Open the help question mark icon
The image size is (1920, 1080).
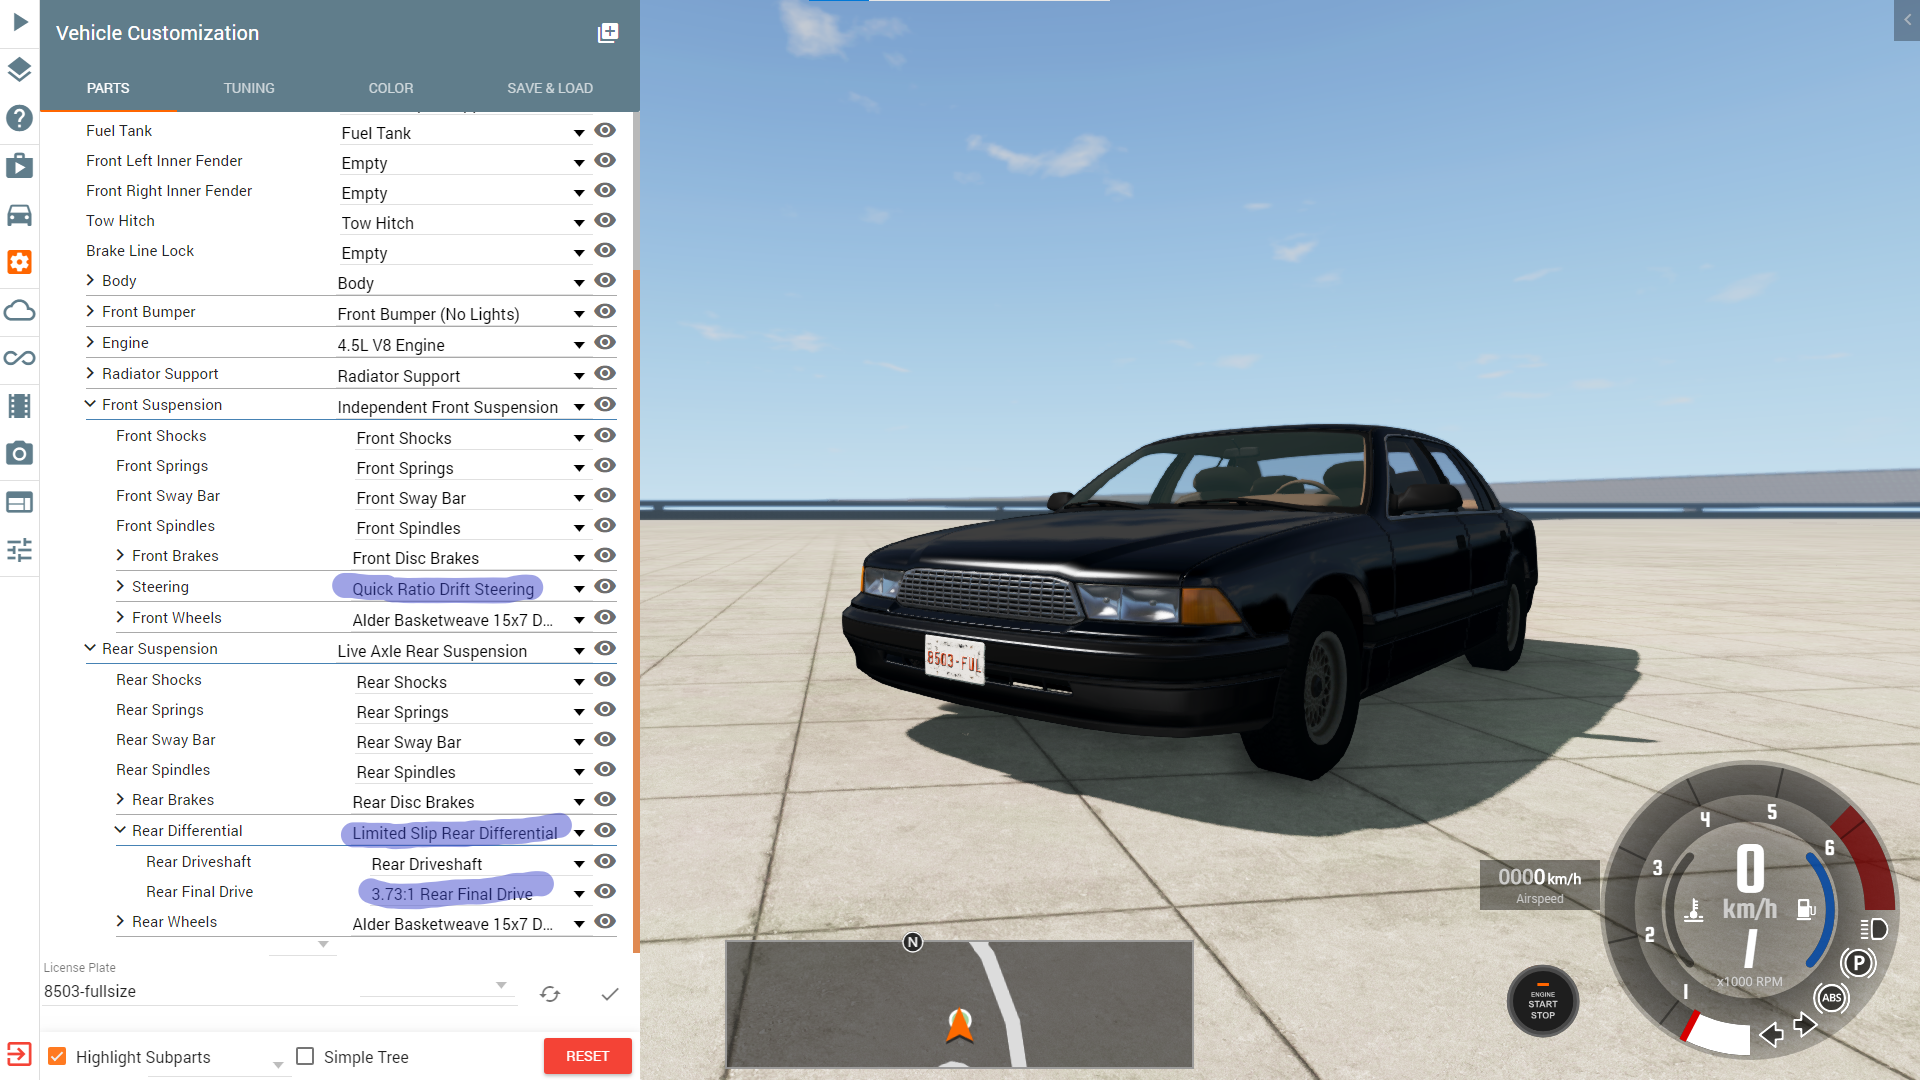click(19, 118)
